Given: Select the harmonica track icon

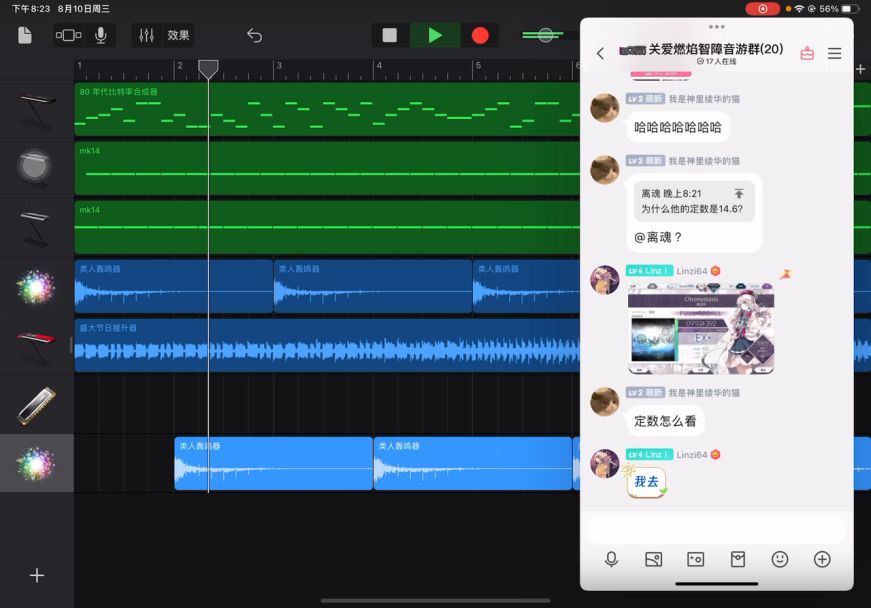Looking at the screenshot, I should 36,405.
